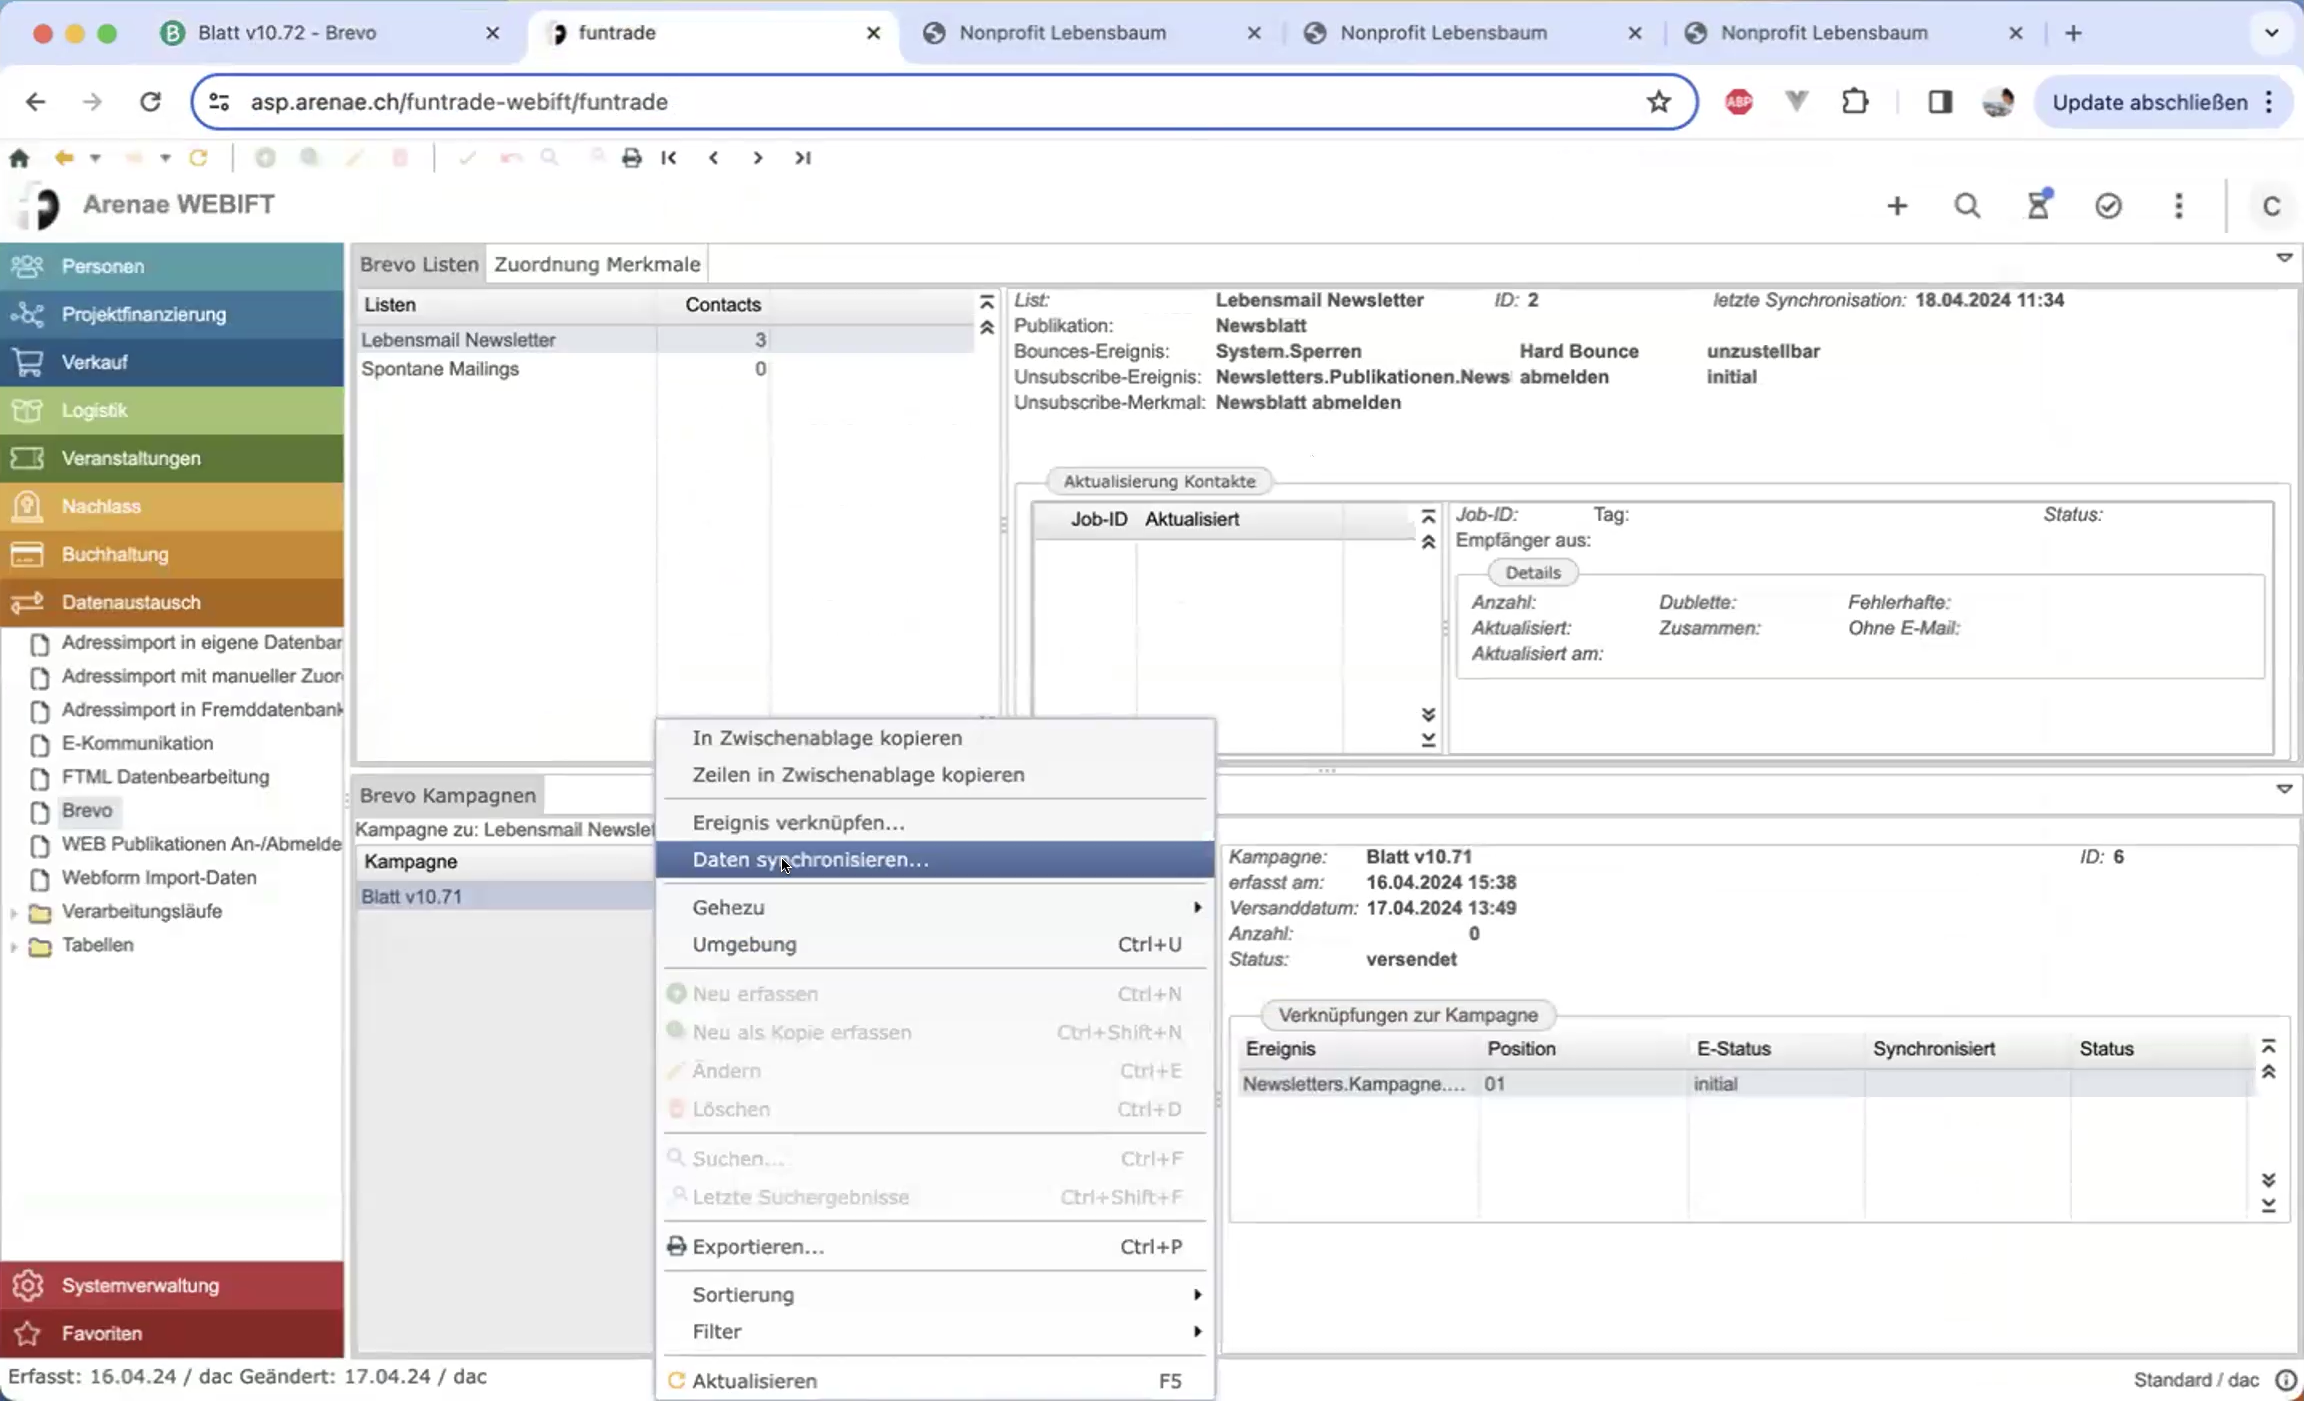Expand the Tabellen folder node
This screenshot has height=1401, width=2304.
coord(14,946)
